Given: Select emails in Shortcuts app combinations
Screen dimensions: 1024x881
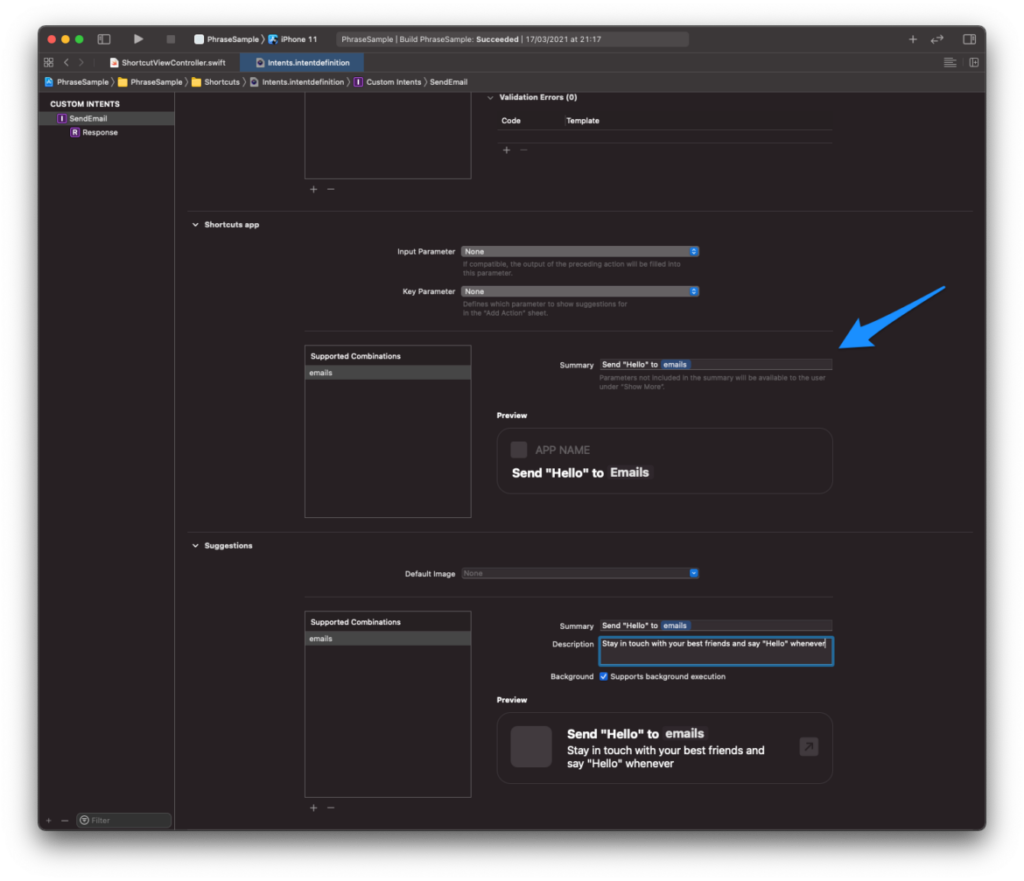Looking at the screenshot, I should click(x=387, y=373).
